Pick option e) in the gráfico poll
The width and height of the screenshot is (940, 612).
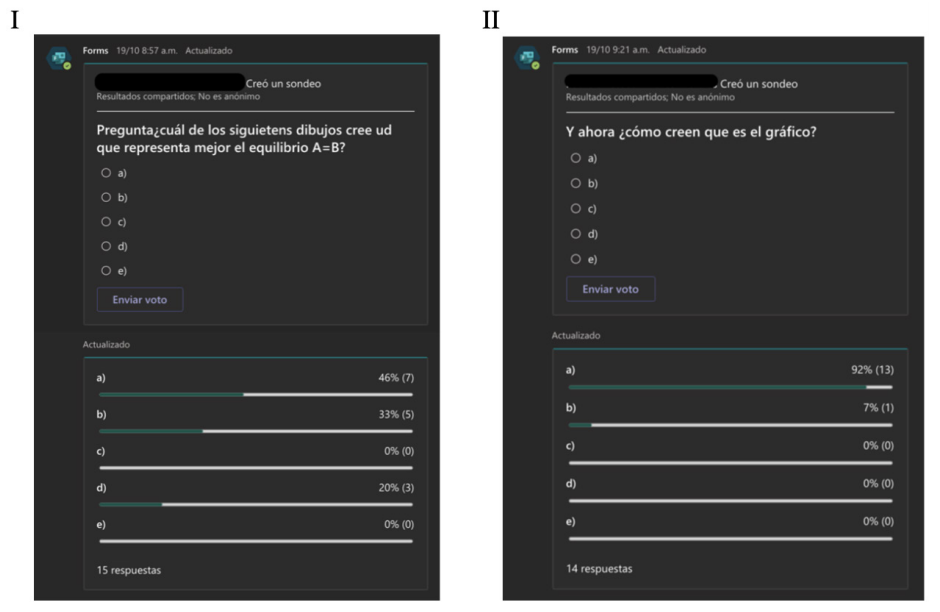[x=575, y=258]
